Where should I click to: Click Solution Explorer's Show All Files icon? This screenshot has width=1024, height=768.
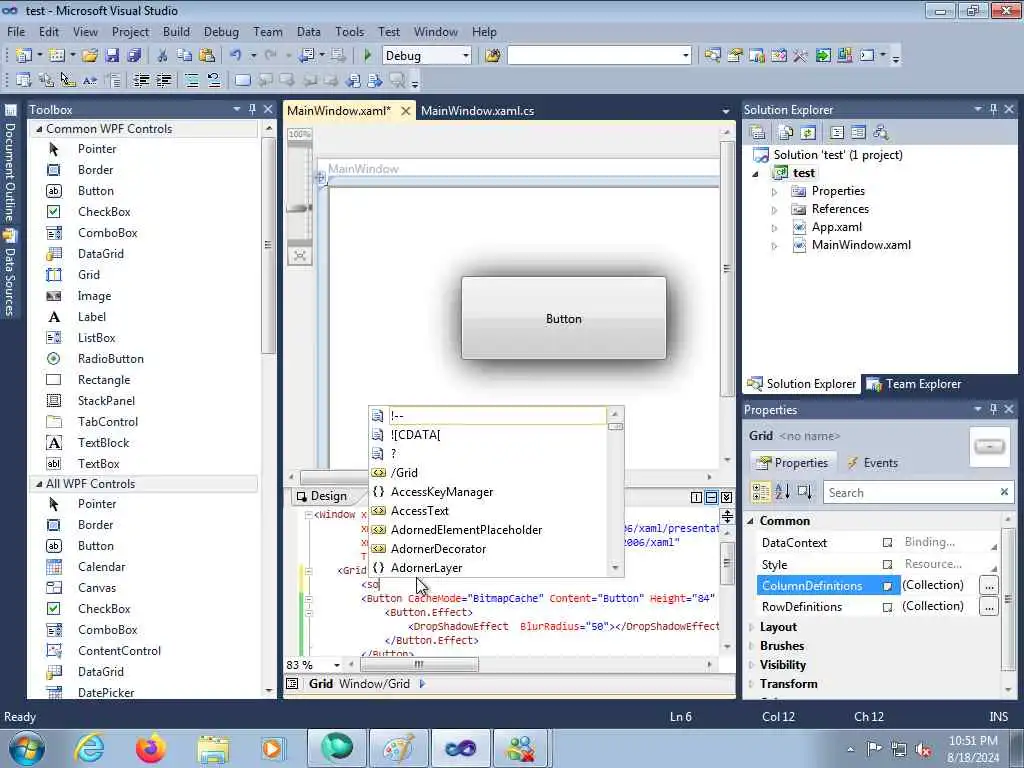786,133
